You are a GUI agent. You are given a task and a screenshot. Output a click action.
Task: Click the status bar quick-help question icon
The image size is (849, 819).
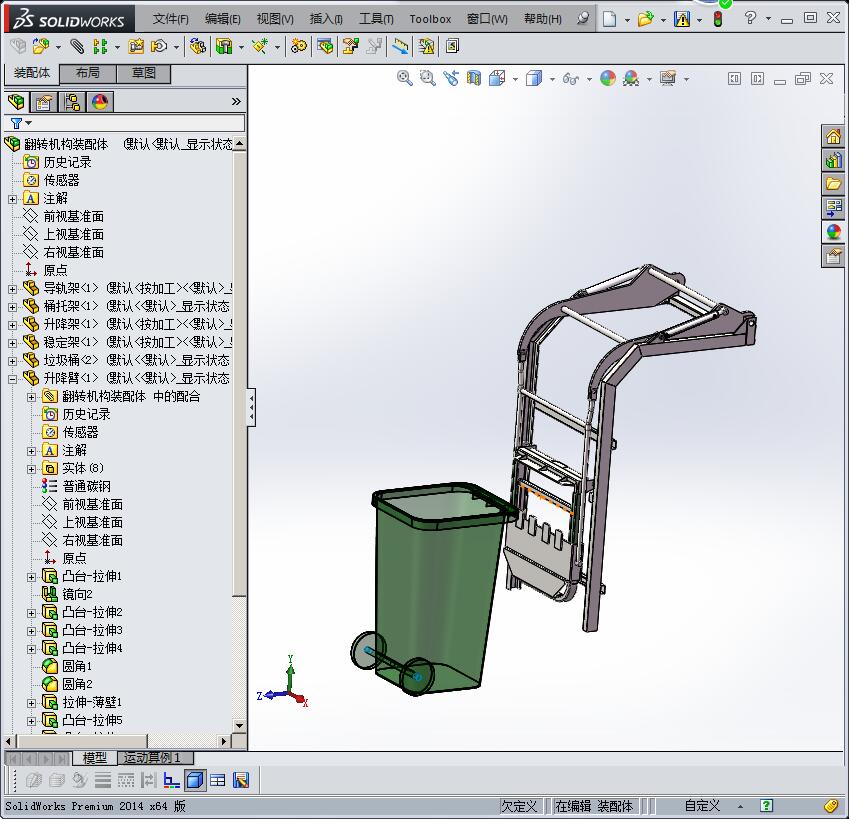click(x=766, y=805)
